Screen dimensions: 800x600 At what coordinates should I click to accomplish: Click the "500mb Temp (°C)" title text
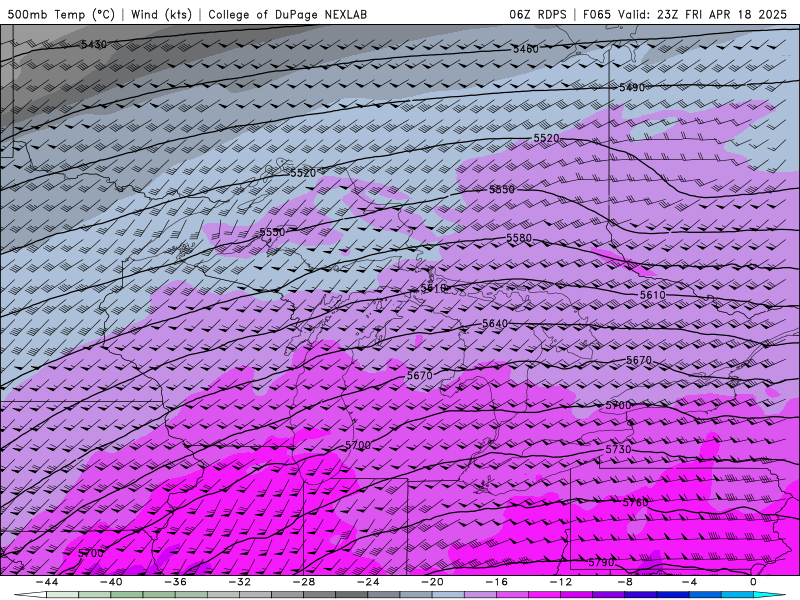(x=61, y=14)
